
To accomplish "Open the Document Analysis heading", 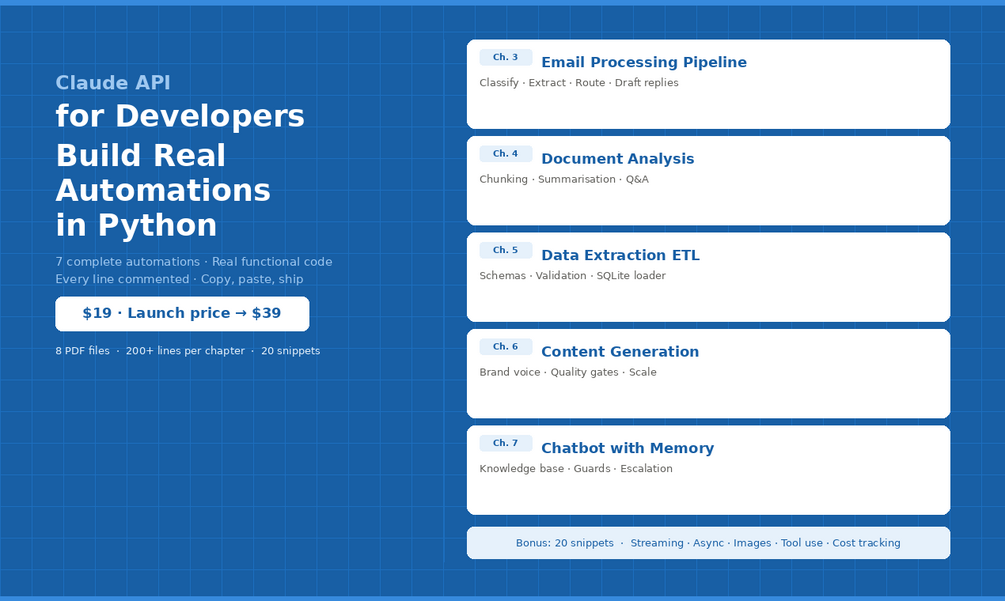I will [x=617, y=159].
